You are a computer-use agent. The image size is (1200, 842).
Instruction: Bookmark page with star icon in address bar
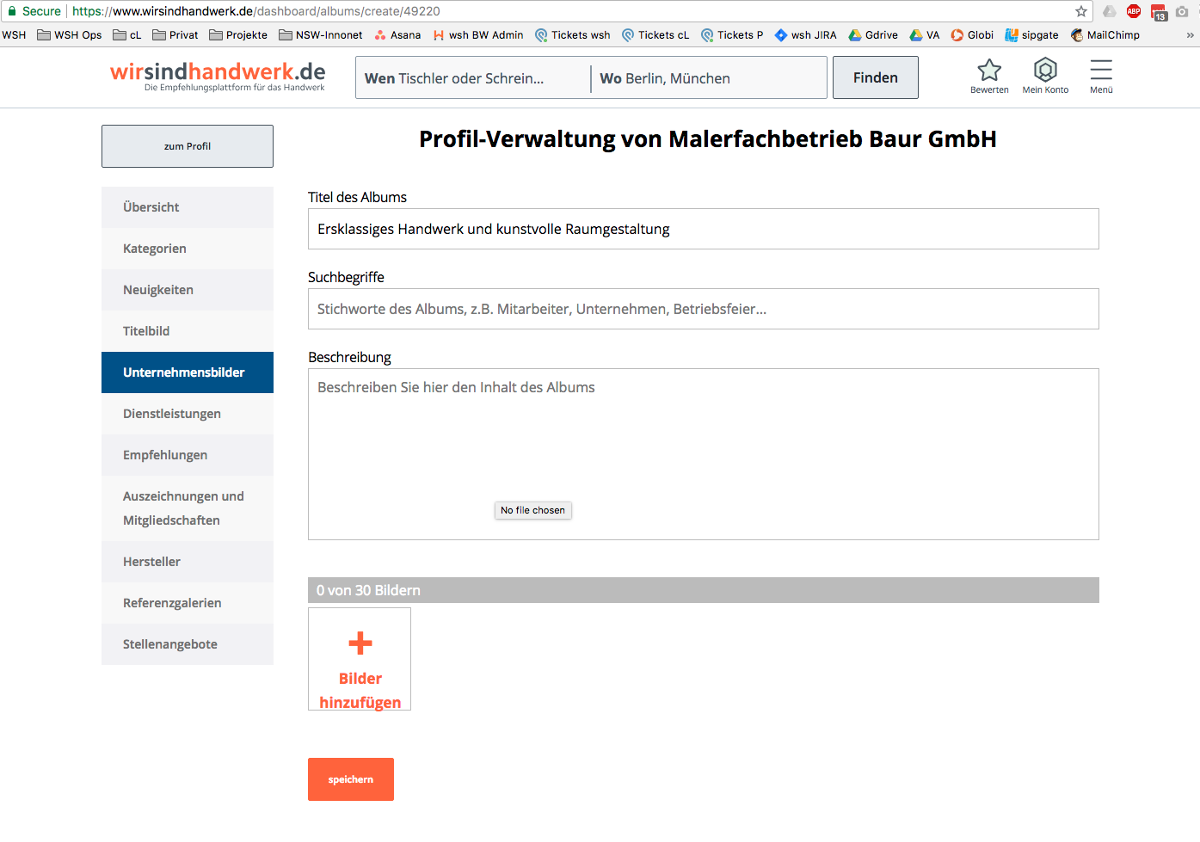point(1081,11)
